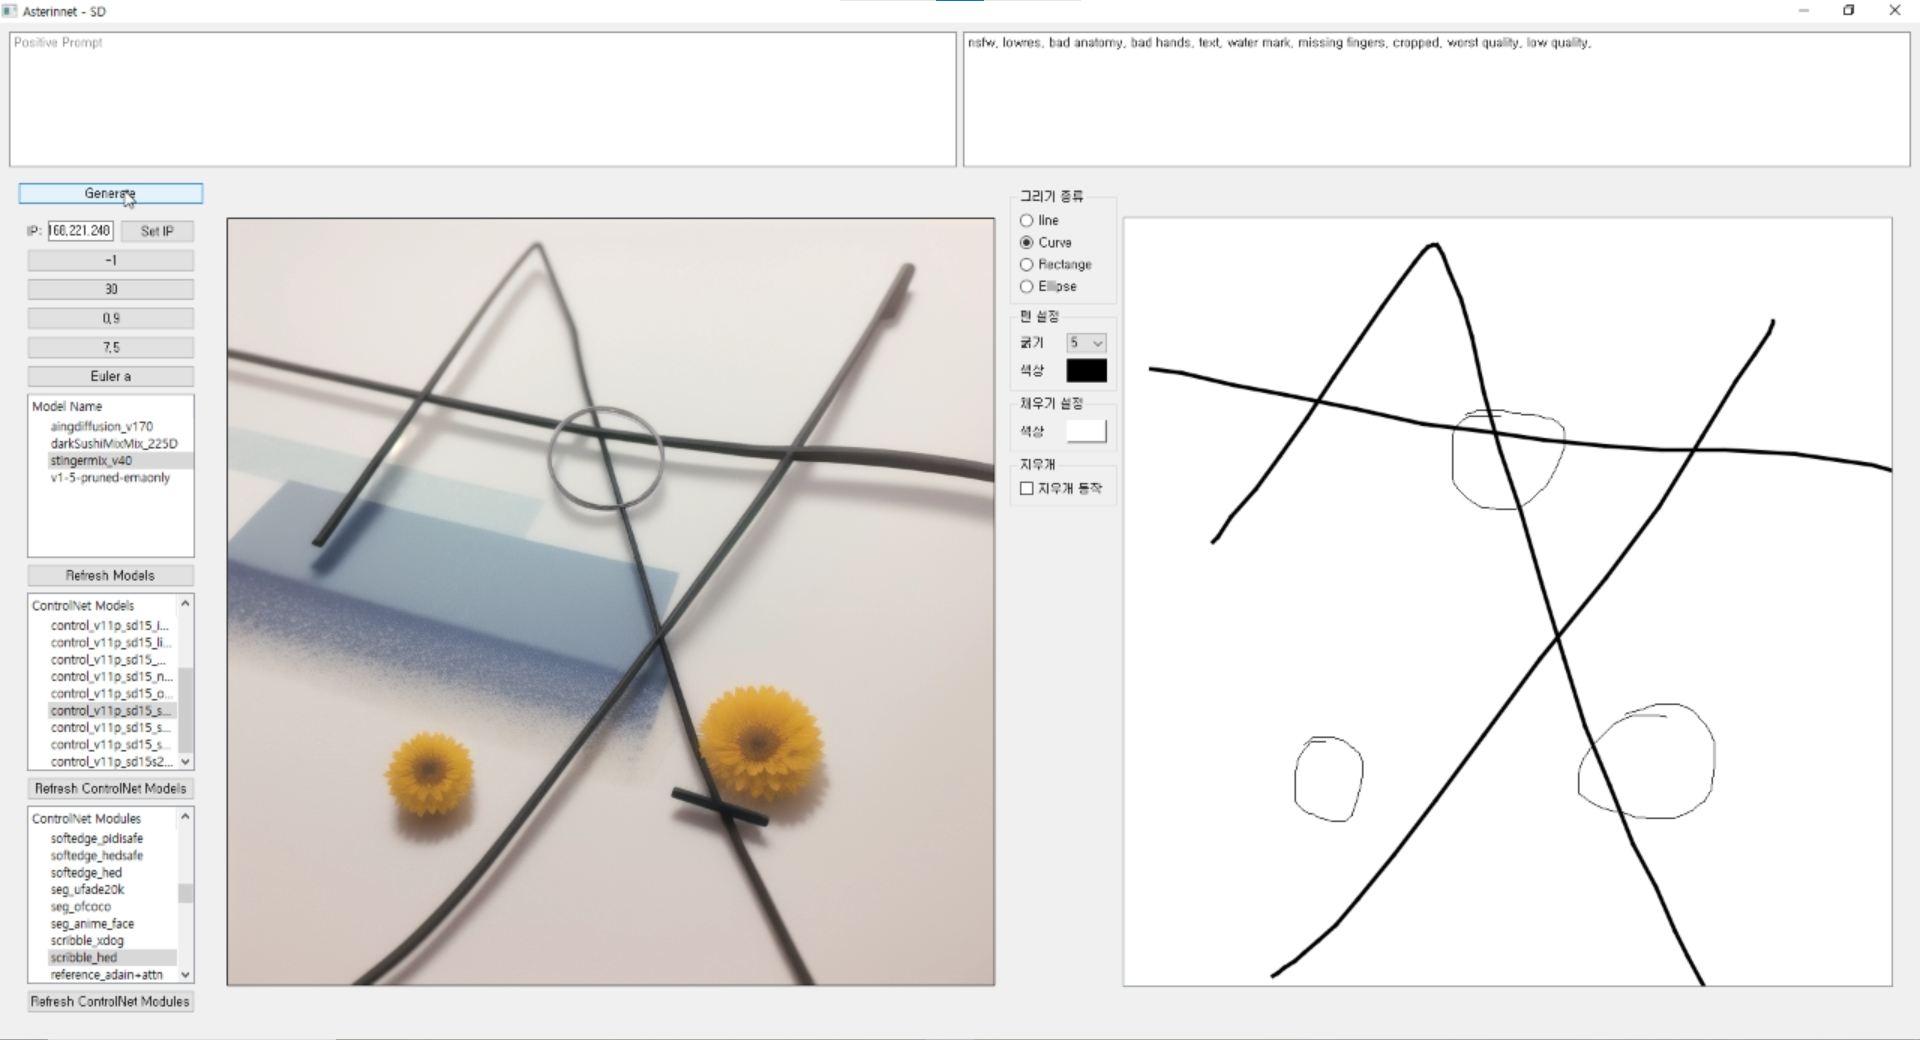Viewport: 1920px width, 1040px height.
Task: Minimize the Asterinnet window
Action: coord(1803,10)
